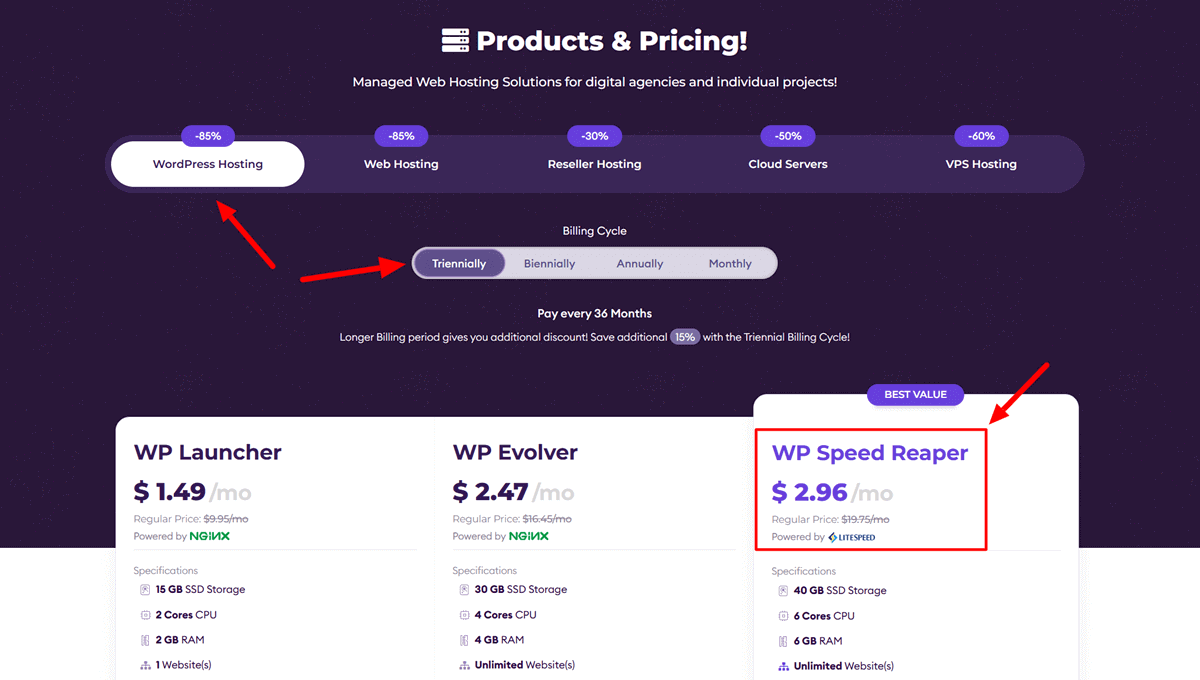The width and height of the screenshot is (1200, 680).
Task: Select the Triennially billing cycle
Action: (459, 264)
